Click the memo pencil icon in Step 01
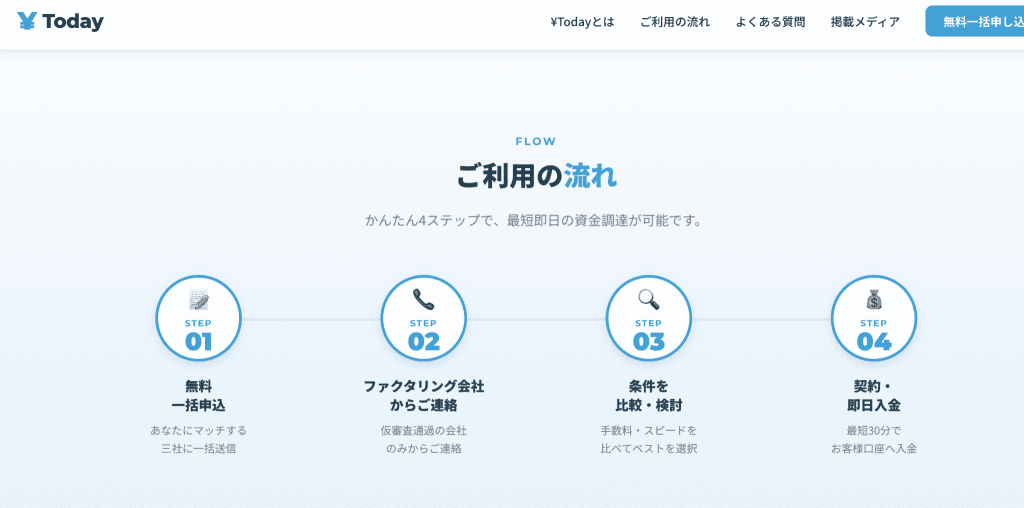This screenshot has width=1024, height=508. pyautogui.click(x=199, y=300)
